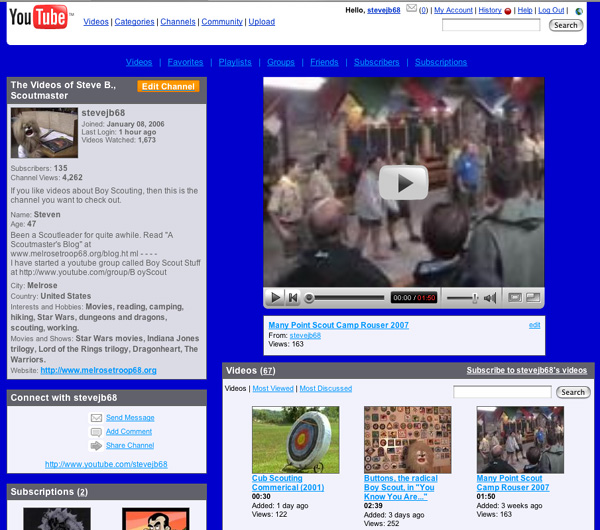Screen dimensions: 600x530
Task: Open the youtube.com/stevejb68 channel URL link
Action: 106,464
